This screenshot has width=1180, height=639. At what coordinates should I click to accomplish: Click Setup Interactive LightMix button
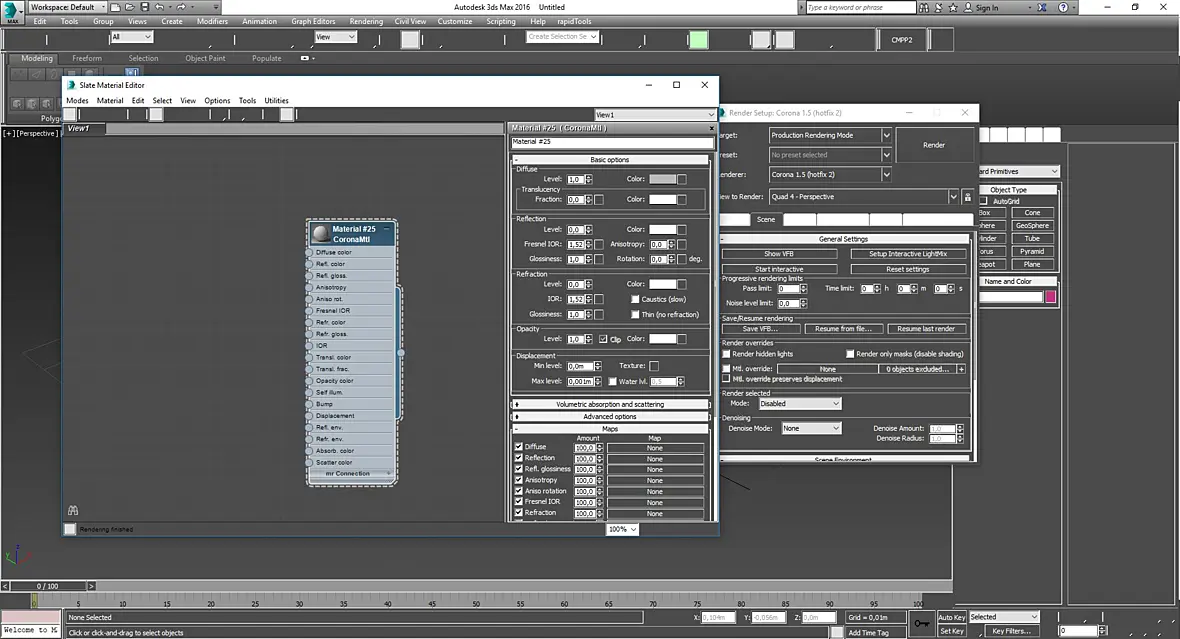coord(908,254)
